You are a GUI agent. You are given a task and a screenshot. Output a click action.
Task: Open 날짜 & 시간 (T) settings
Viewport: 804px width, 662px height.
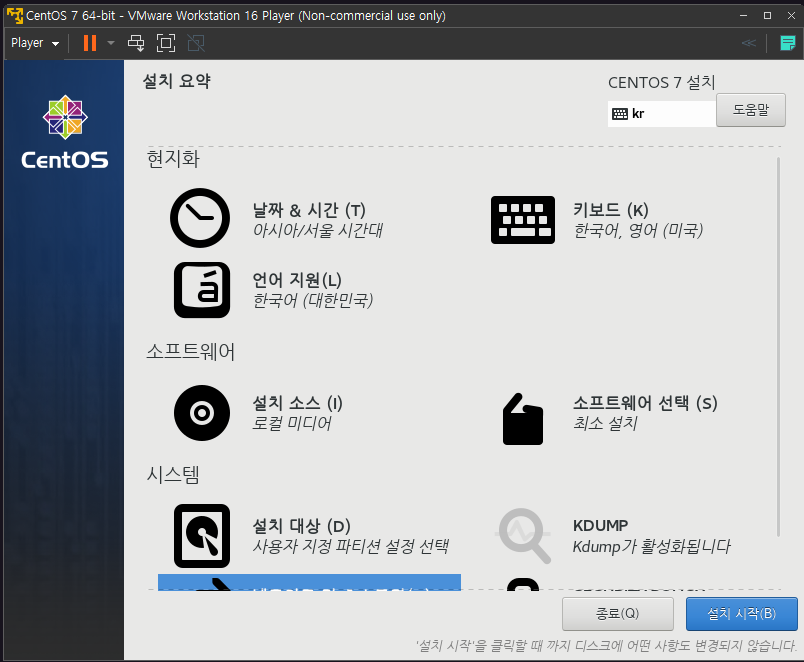pyautogui.click(x=309, y=210)
